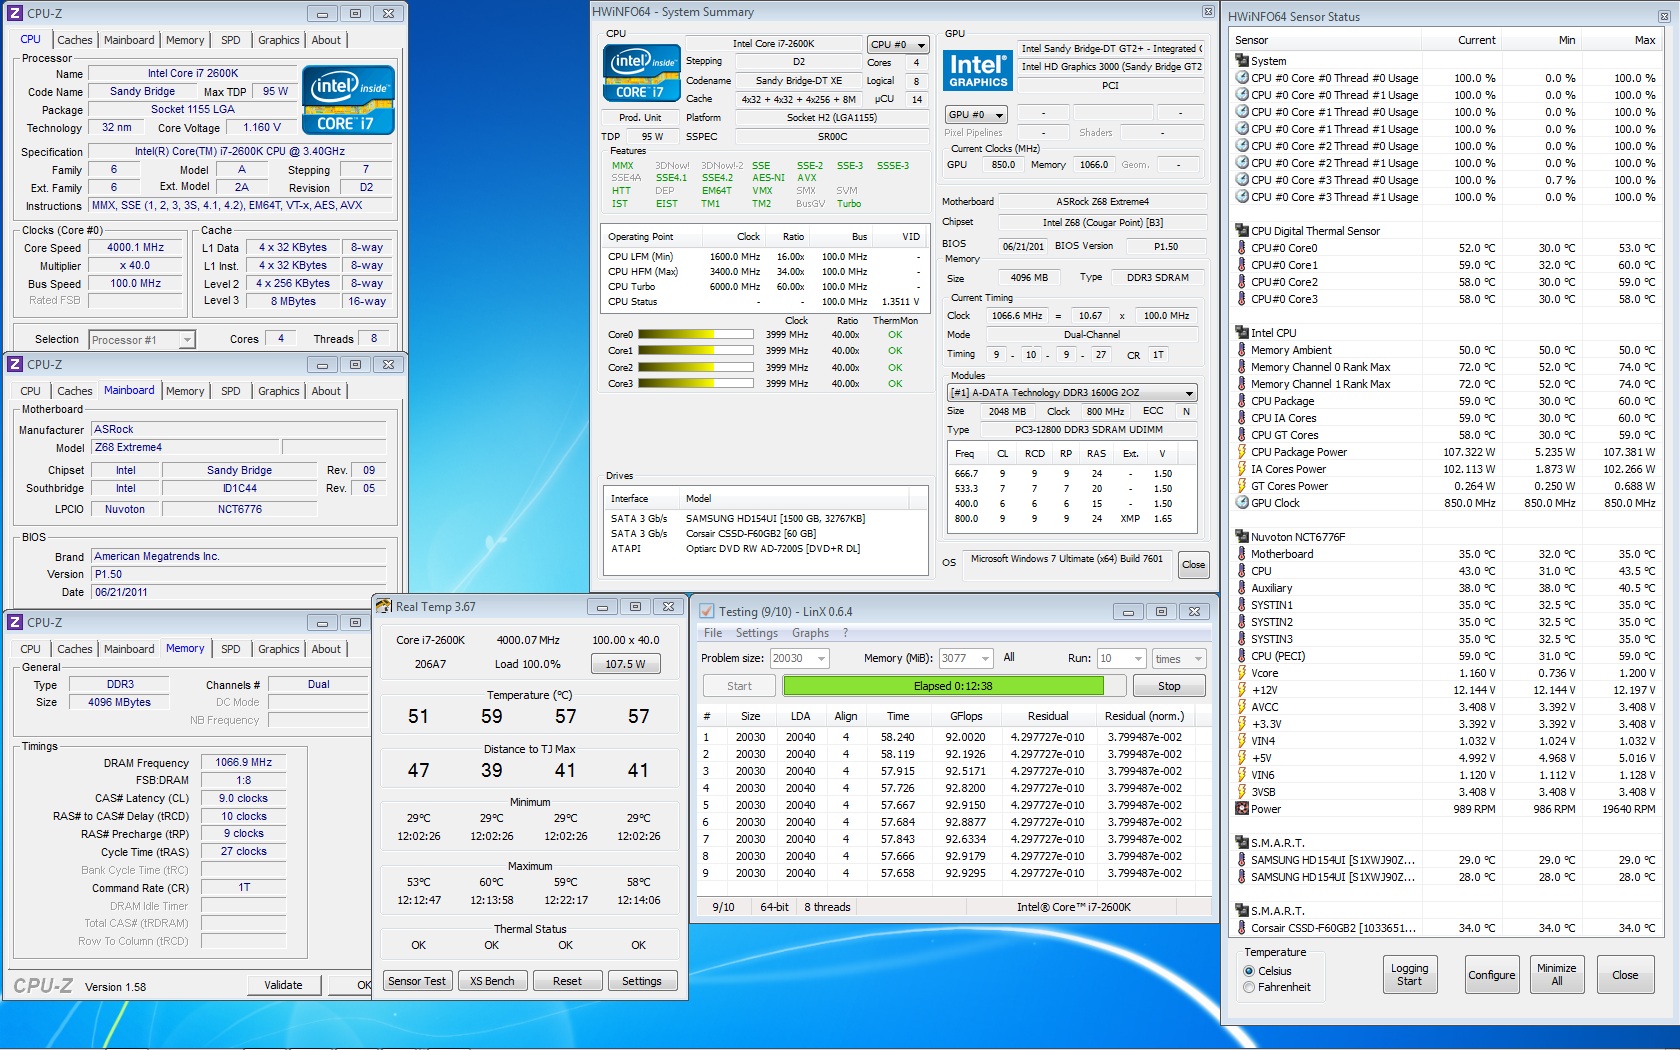Click the Validate button in CPU-Z
Image resolution: width=1680 pixels, height=1050 pixels.
283,985
